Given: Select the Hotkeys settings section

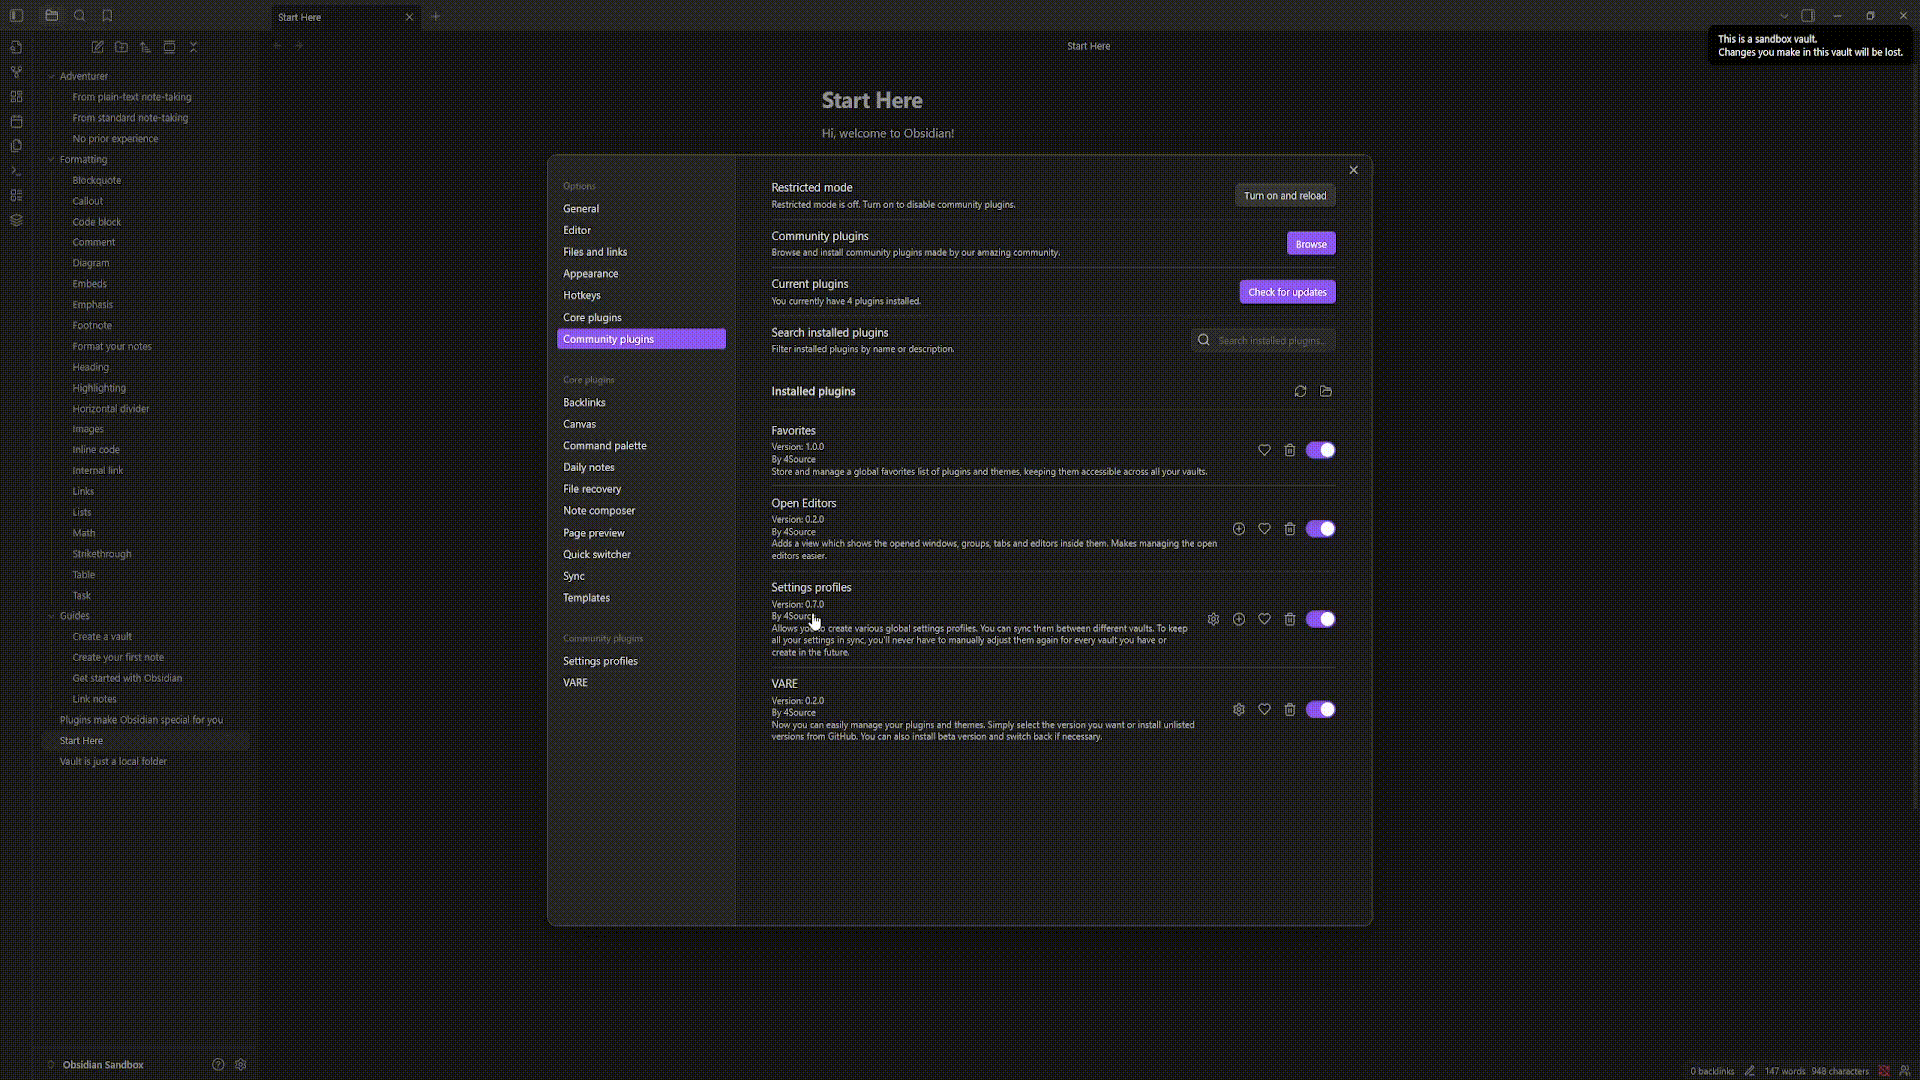Looking at the screenshot, I should click(x=581, y=295).
